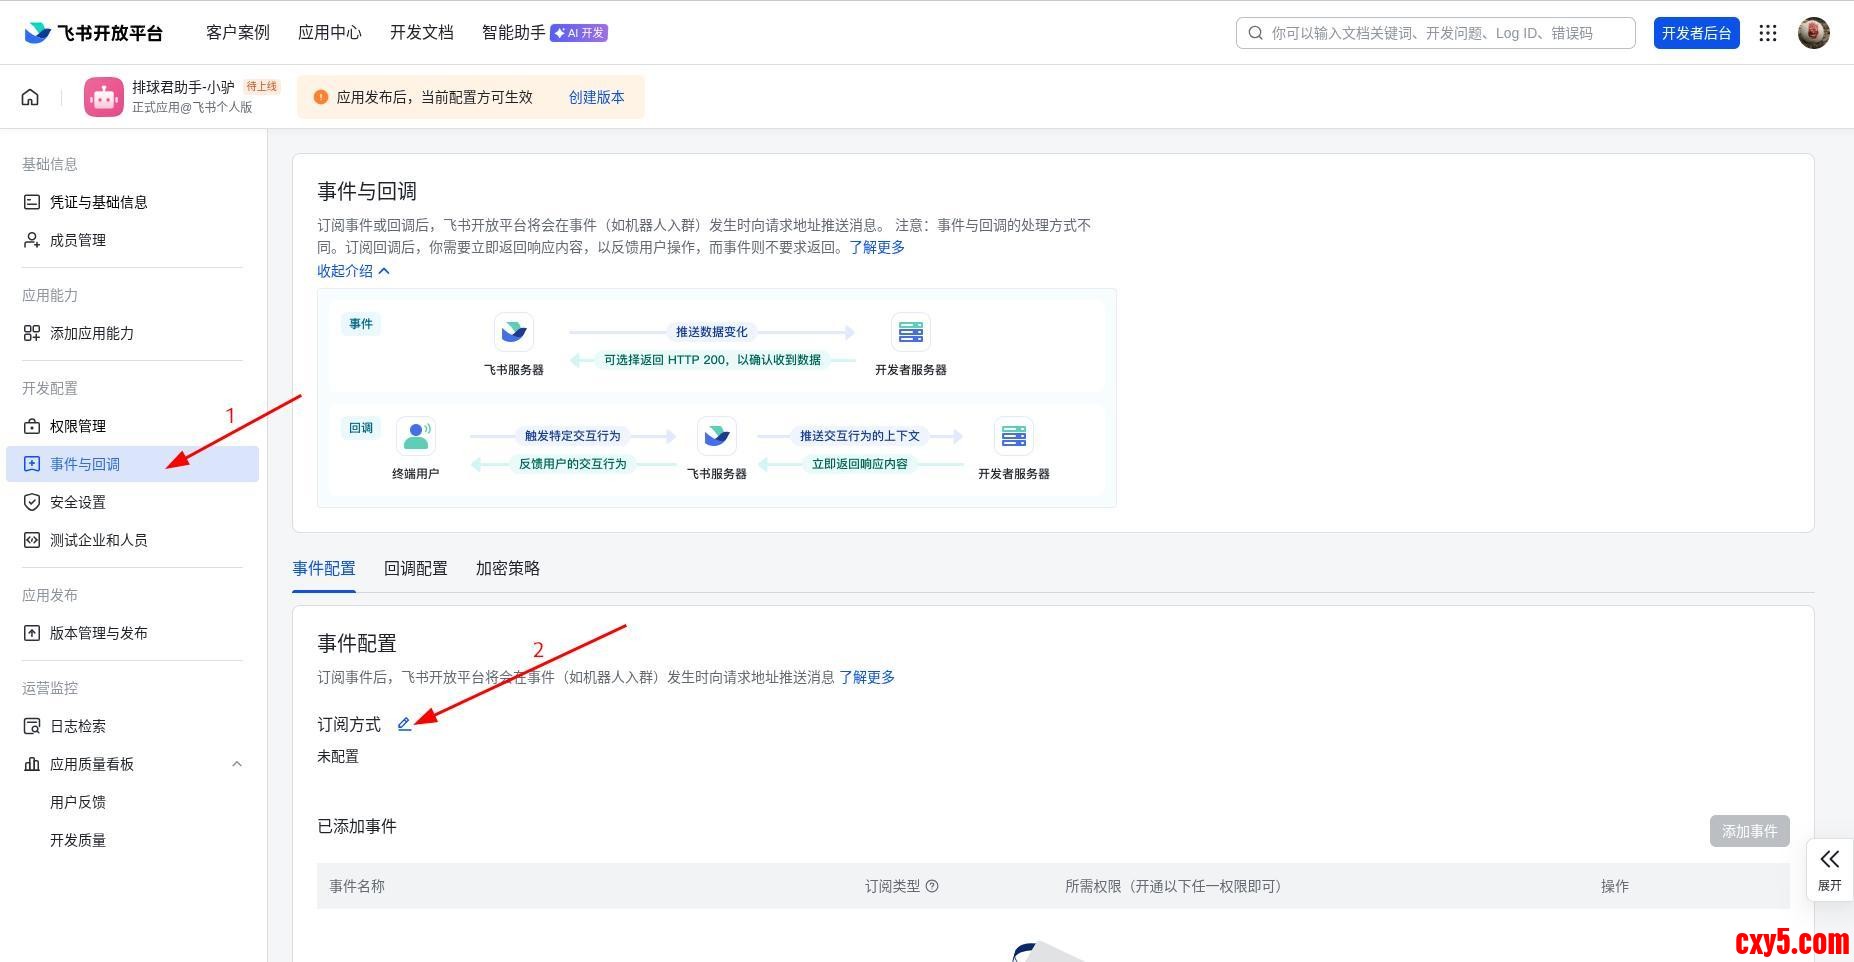Click the 订阅类型 help question icon
The height and width of the screenshot is (962, 1854).
pos(932,886)
